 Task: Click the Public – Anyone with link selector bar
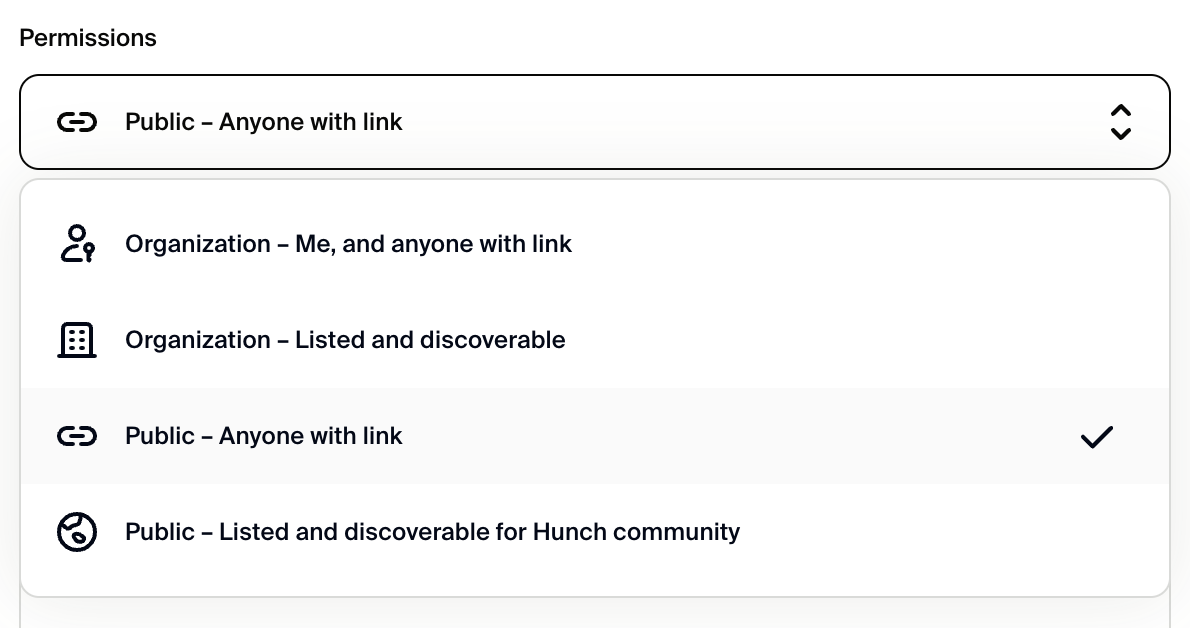pos(595,121)
